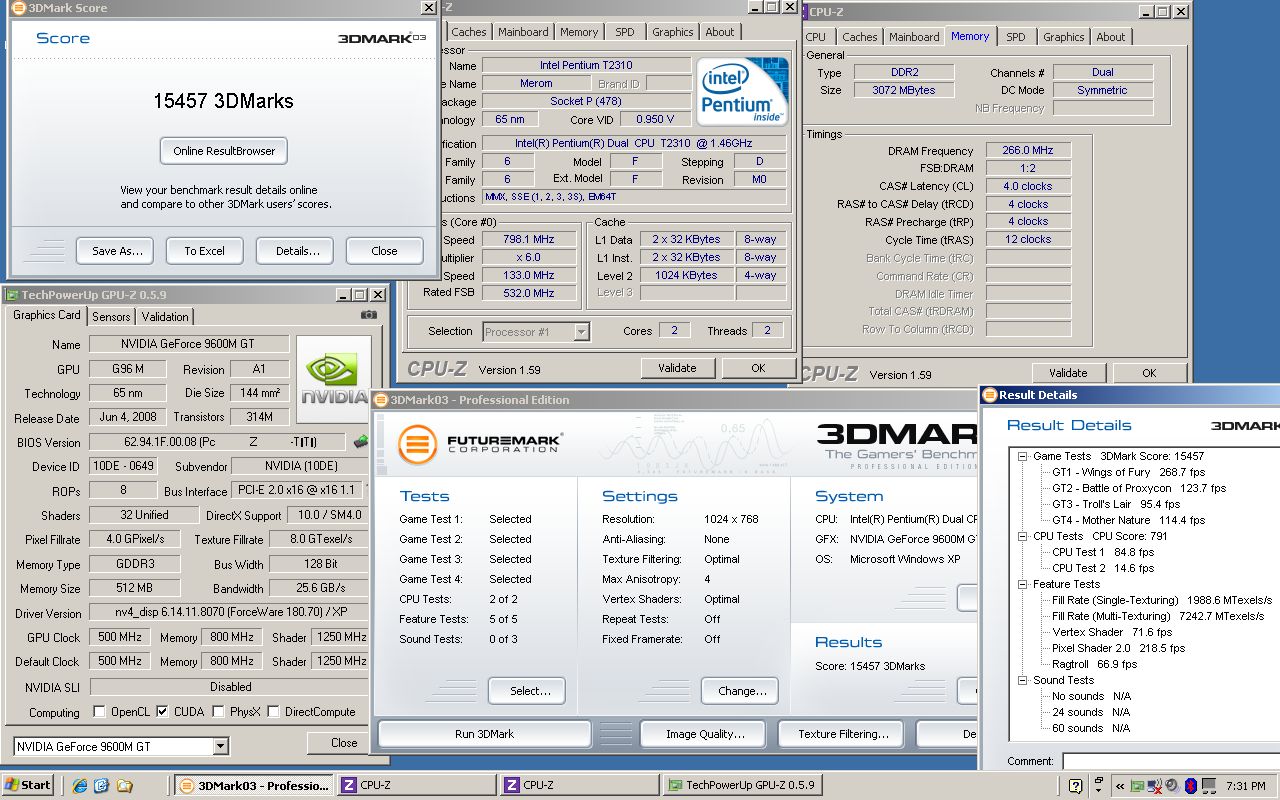Select the CPU Test 2 14.6 fps row
This screenshot has height=800, width=1280.
tap(1103, 568)
